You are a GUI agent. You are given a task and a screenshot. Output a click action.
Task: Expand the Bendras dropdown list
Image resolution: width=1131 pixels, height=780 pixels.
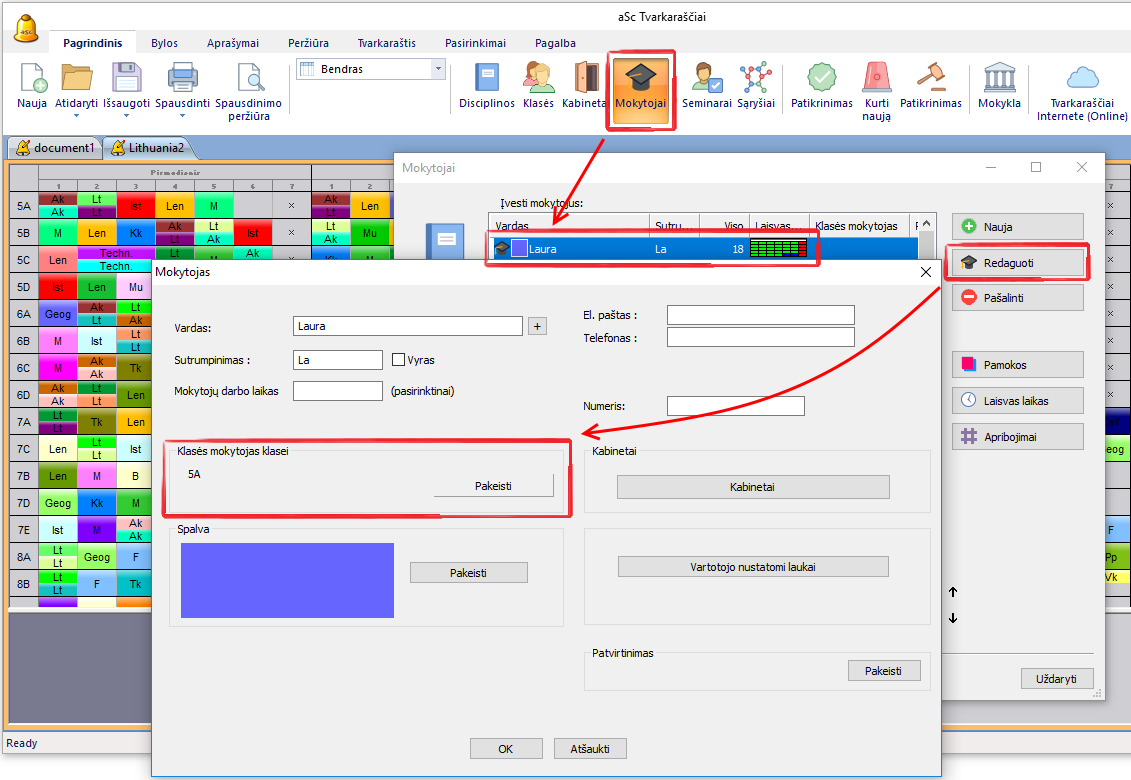point(437,69)
